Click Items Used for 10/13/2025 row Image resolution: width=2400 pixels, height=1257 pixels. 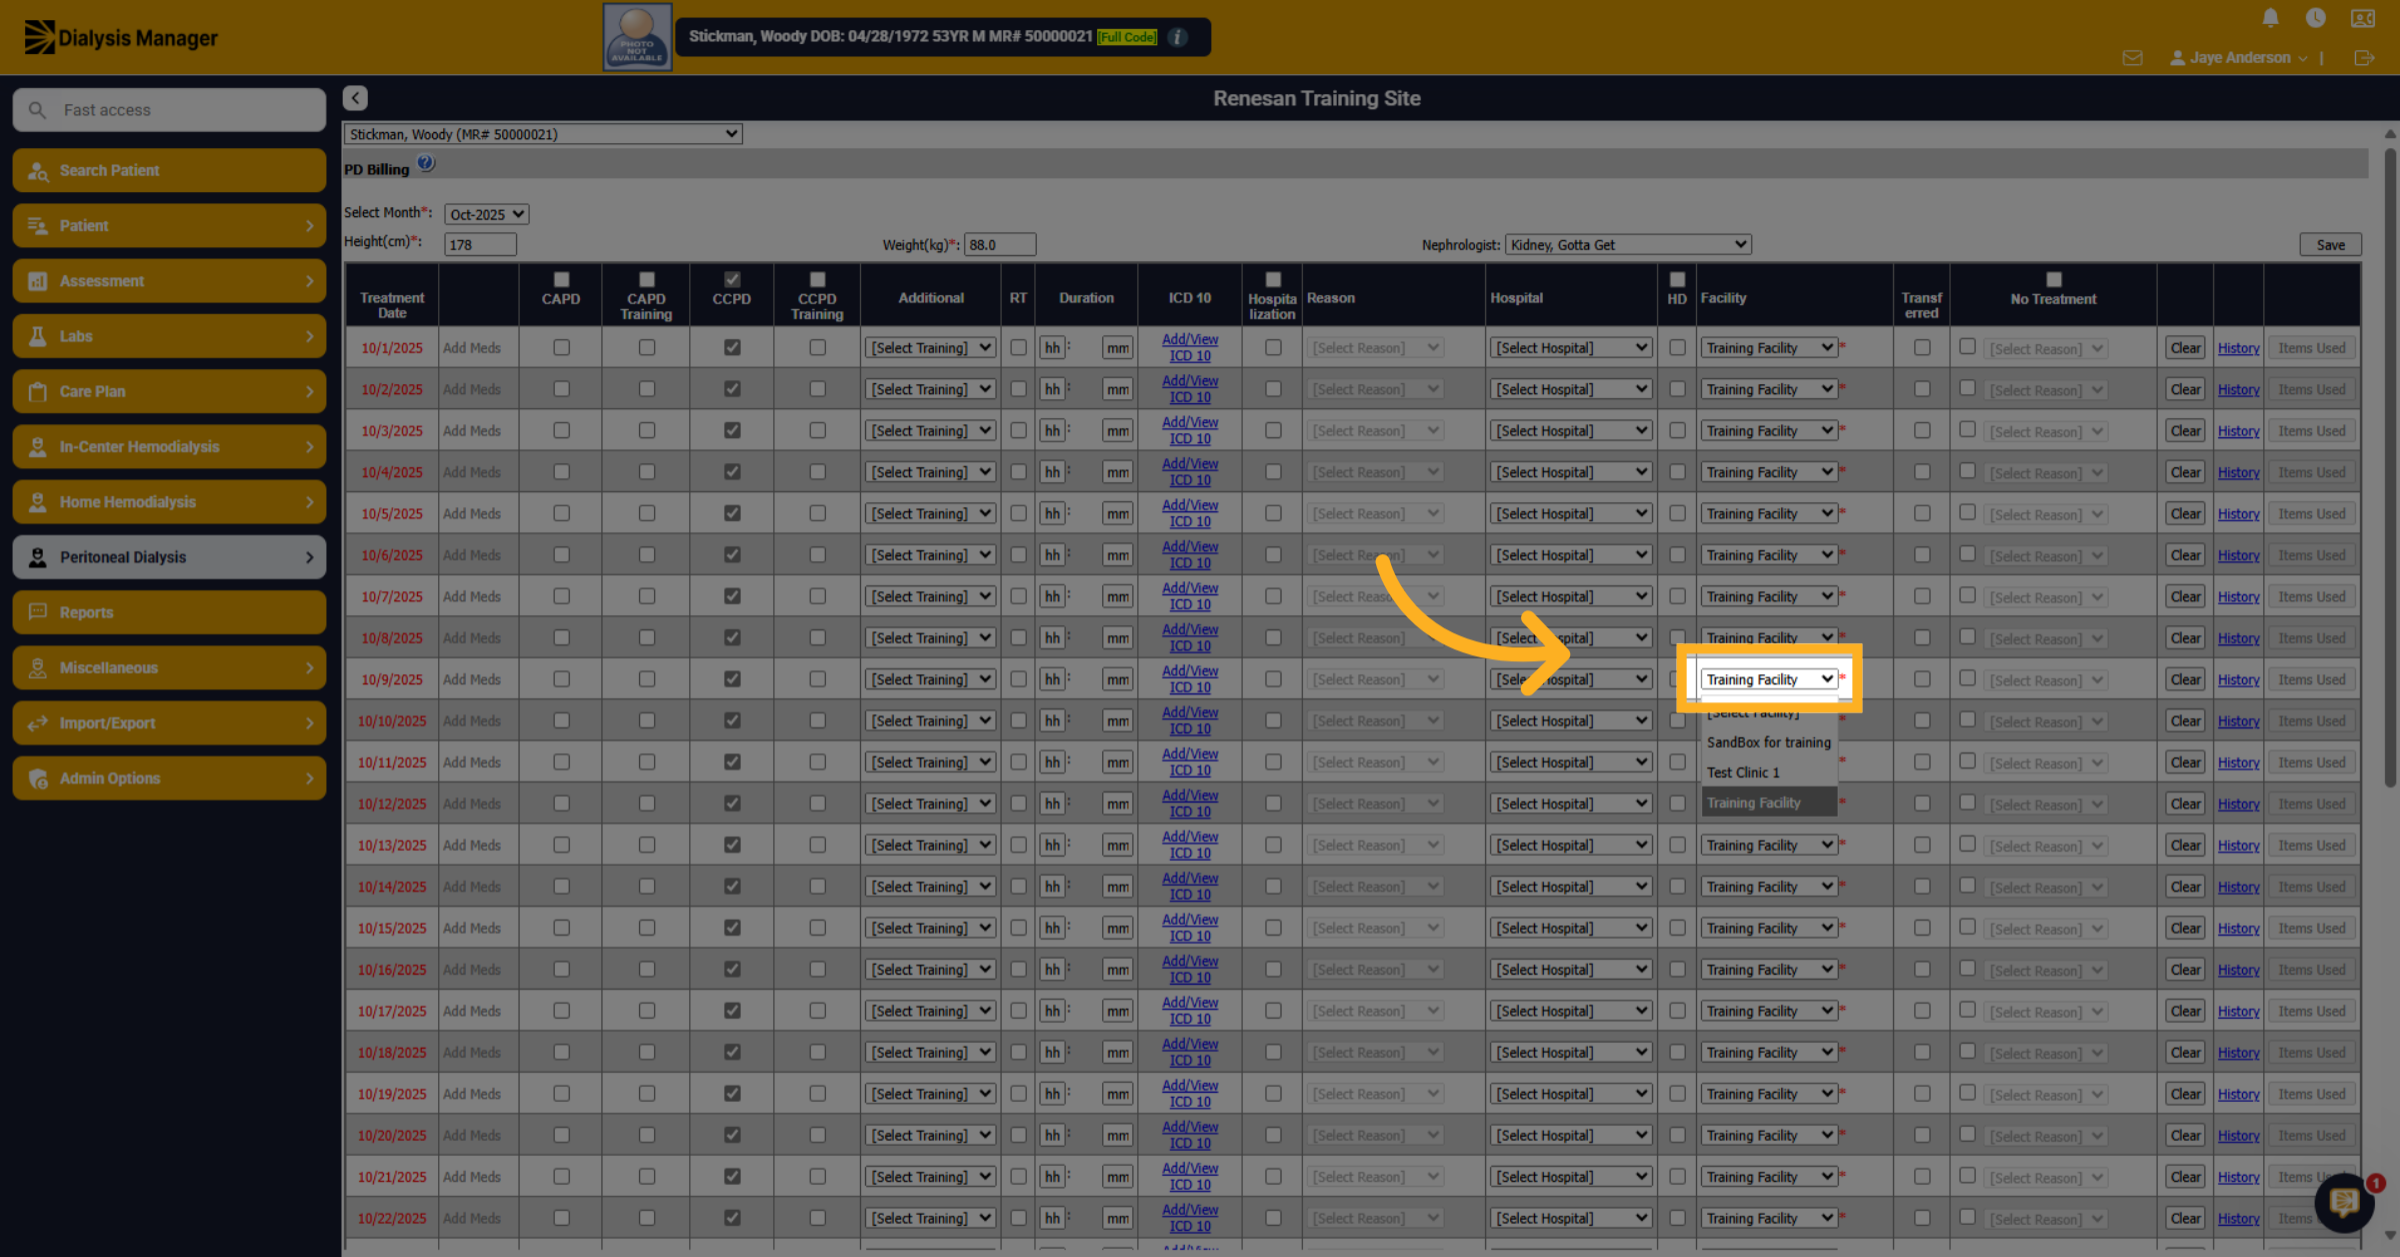[x=2311, y=845]
